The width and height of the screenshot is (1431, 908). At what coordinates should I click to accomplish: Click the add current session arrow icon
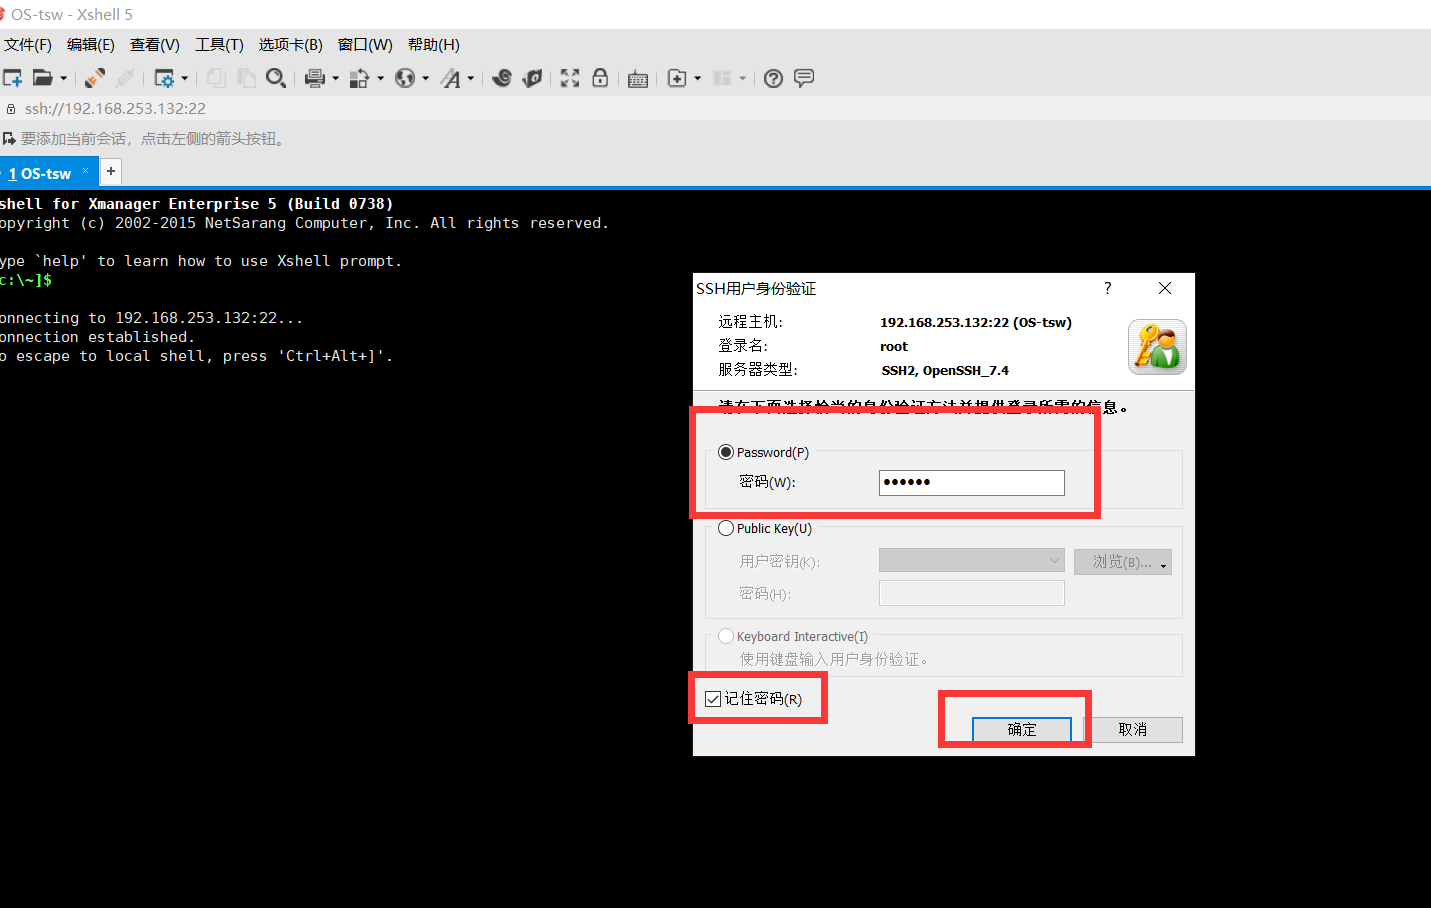pyautogui.click(x=9, y=139)
